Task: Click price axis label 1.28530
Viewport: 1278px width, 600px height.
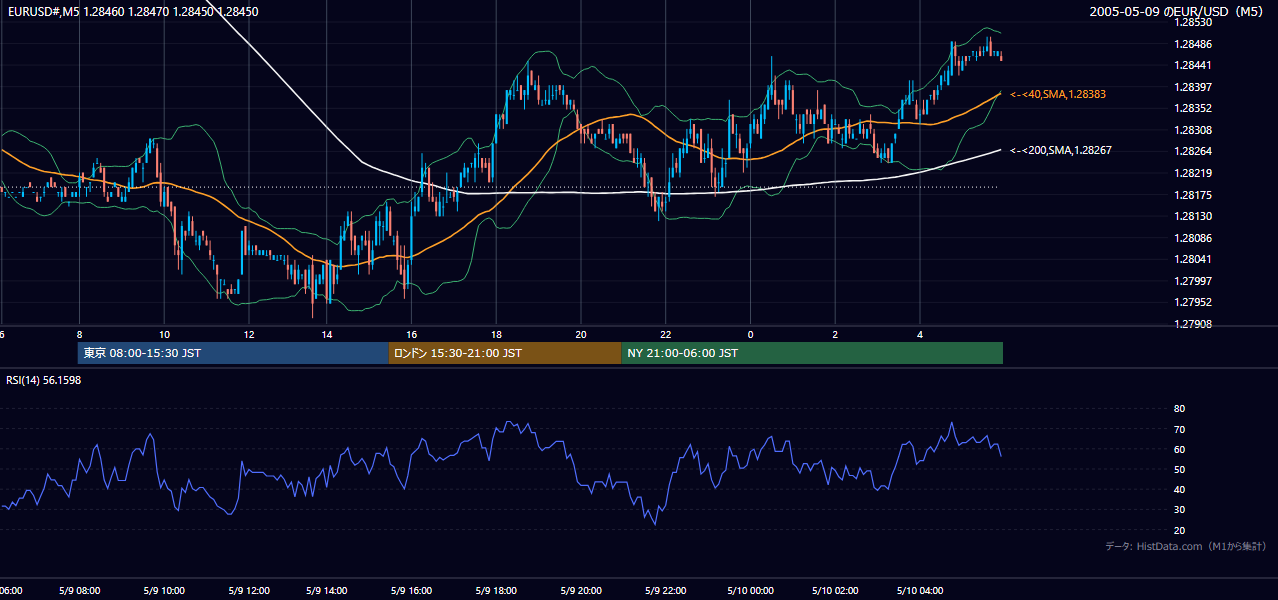Action: click(x=1192, y=22)
